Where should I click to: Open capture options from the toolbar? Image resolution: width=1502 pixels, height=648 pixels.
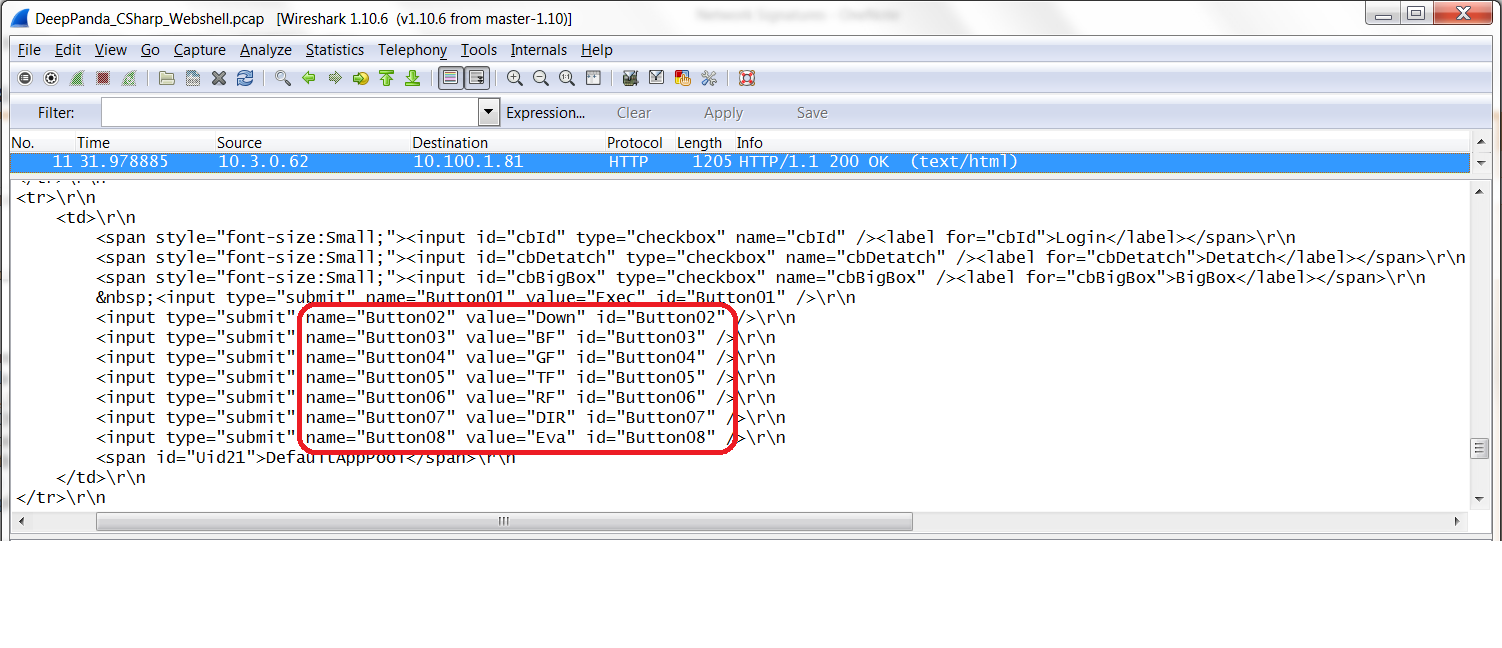[x=51, y=78]
